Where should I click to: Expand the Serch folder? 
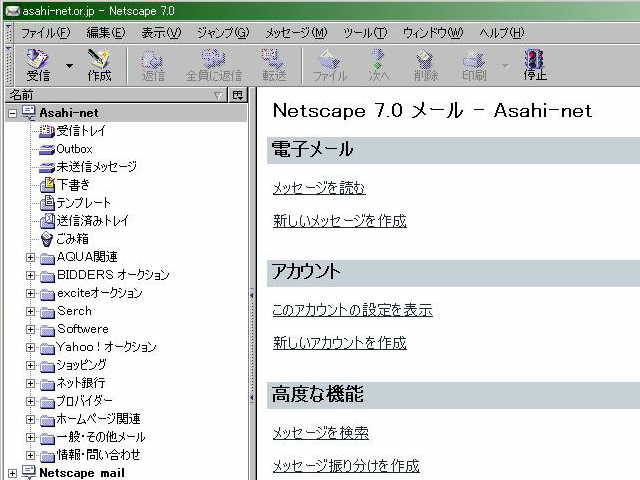click(x=30, y=311)
